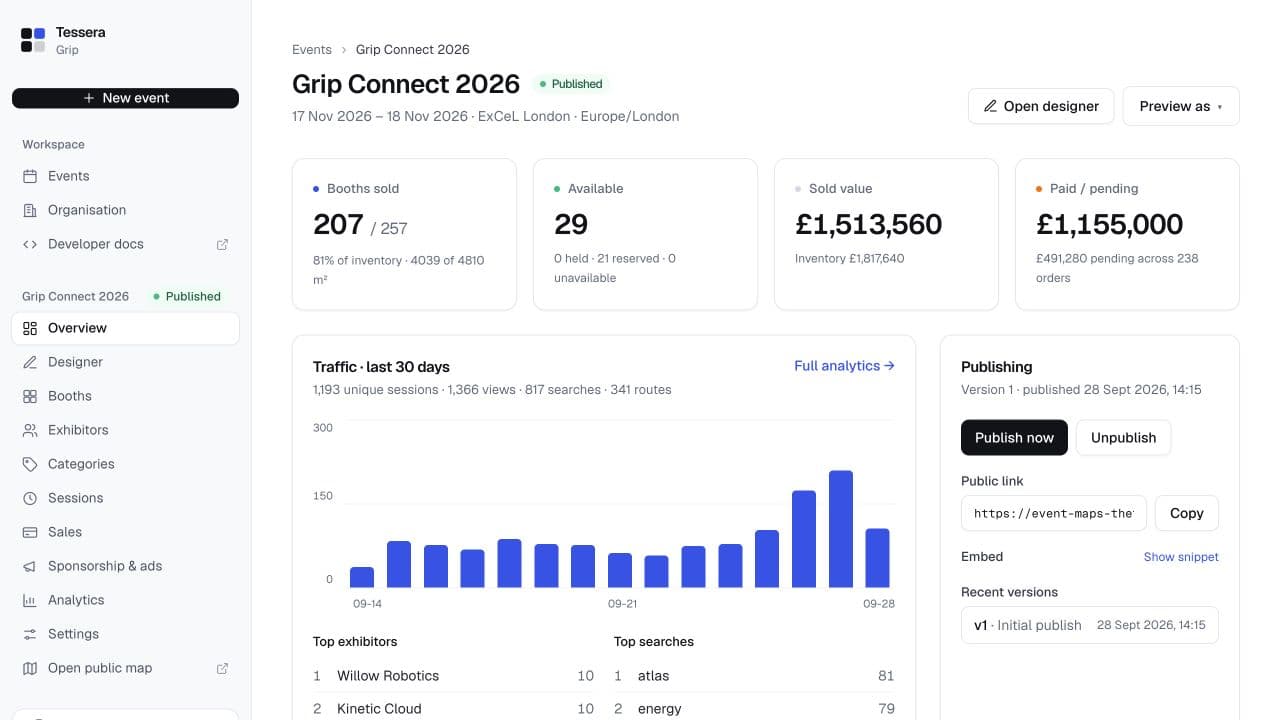The height and width of the screenshot is (720, 1280).
Task: Open the Exhibitors section
Action: [126, 430]
